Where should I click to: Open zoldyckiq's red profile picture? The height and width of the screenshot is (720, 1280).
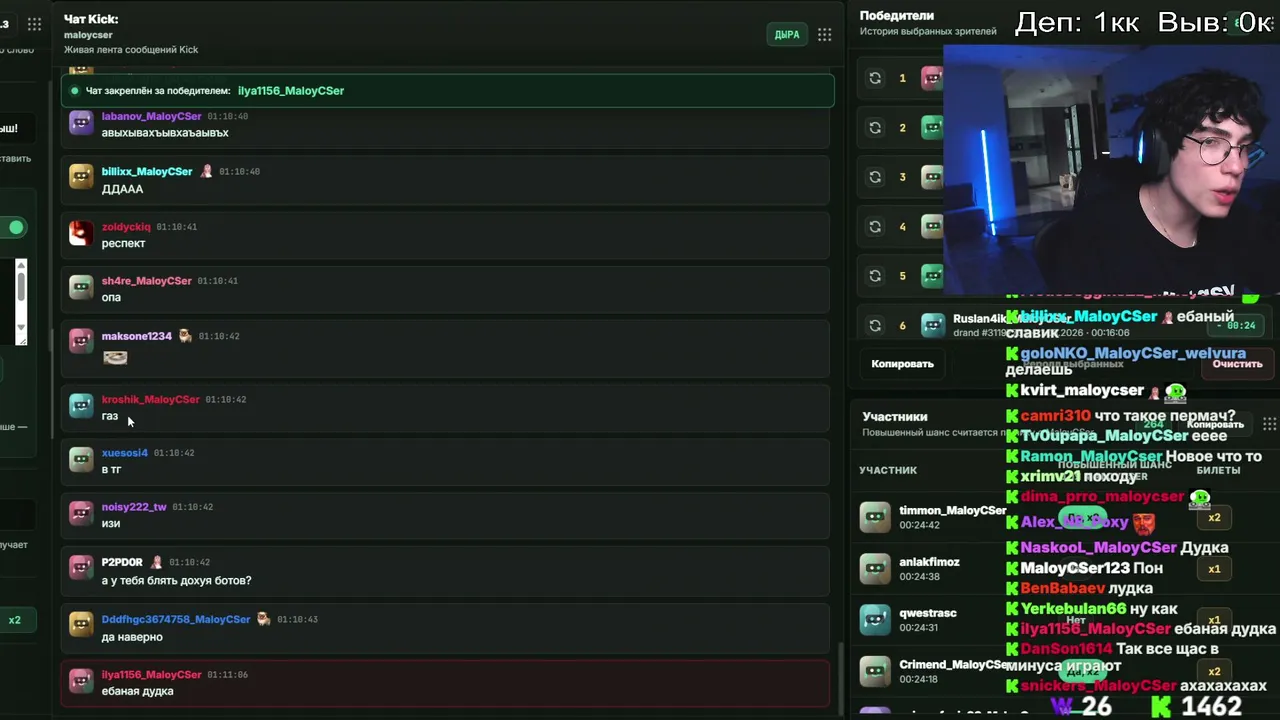coord(81,234)
